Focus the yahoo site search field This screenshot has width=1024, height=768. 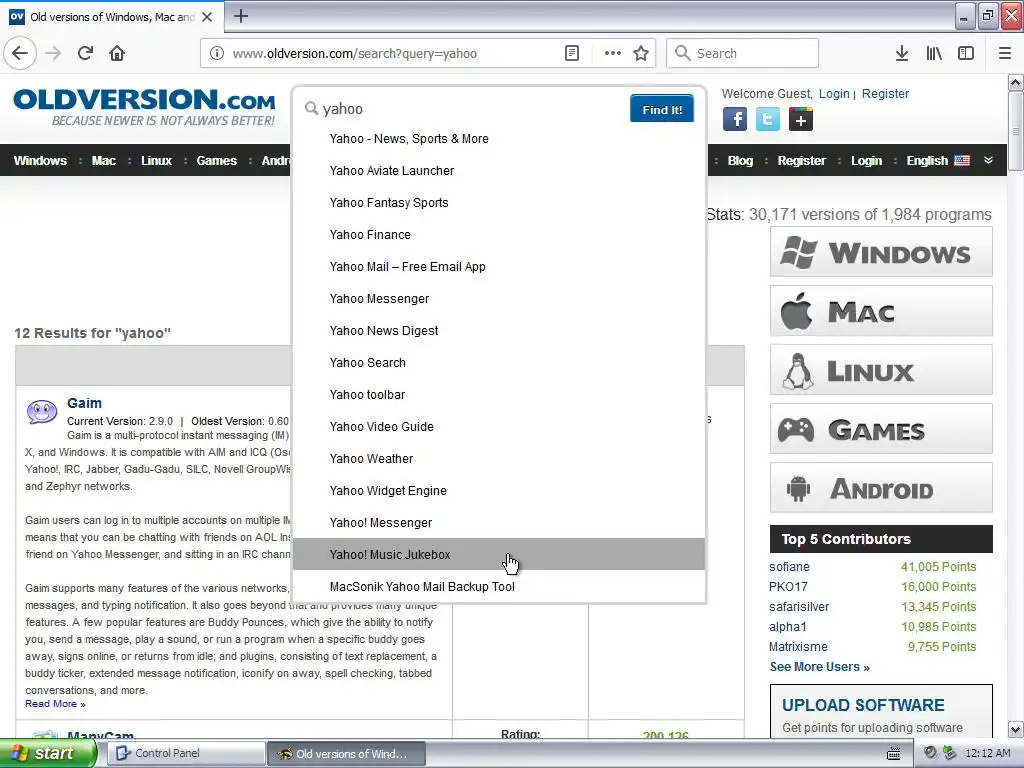pos(470,109)
